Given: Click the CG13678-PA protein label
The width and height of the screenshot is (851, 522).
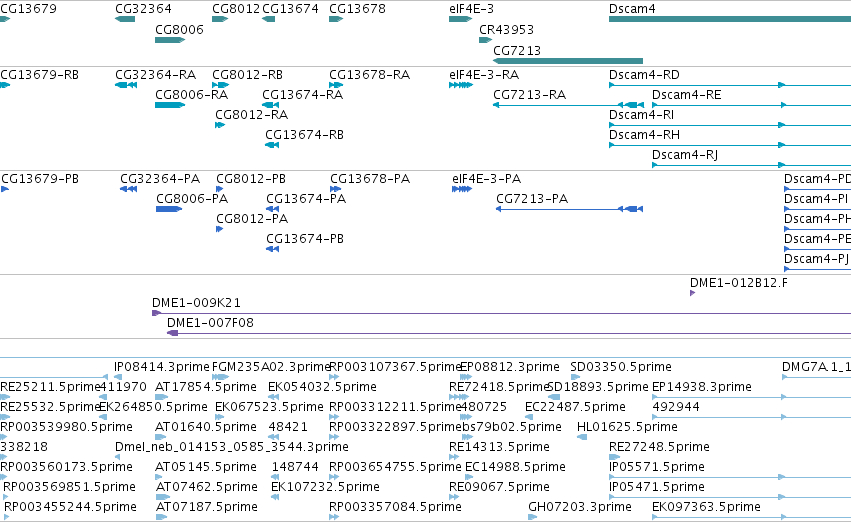Looking at the screenshot, I should pos(370,179).
